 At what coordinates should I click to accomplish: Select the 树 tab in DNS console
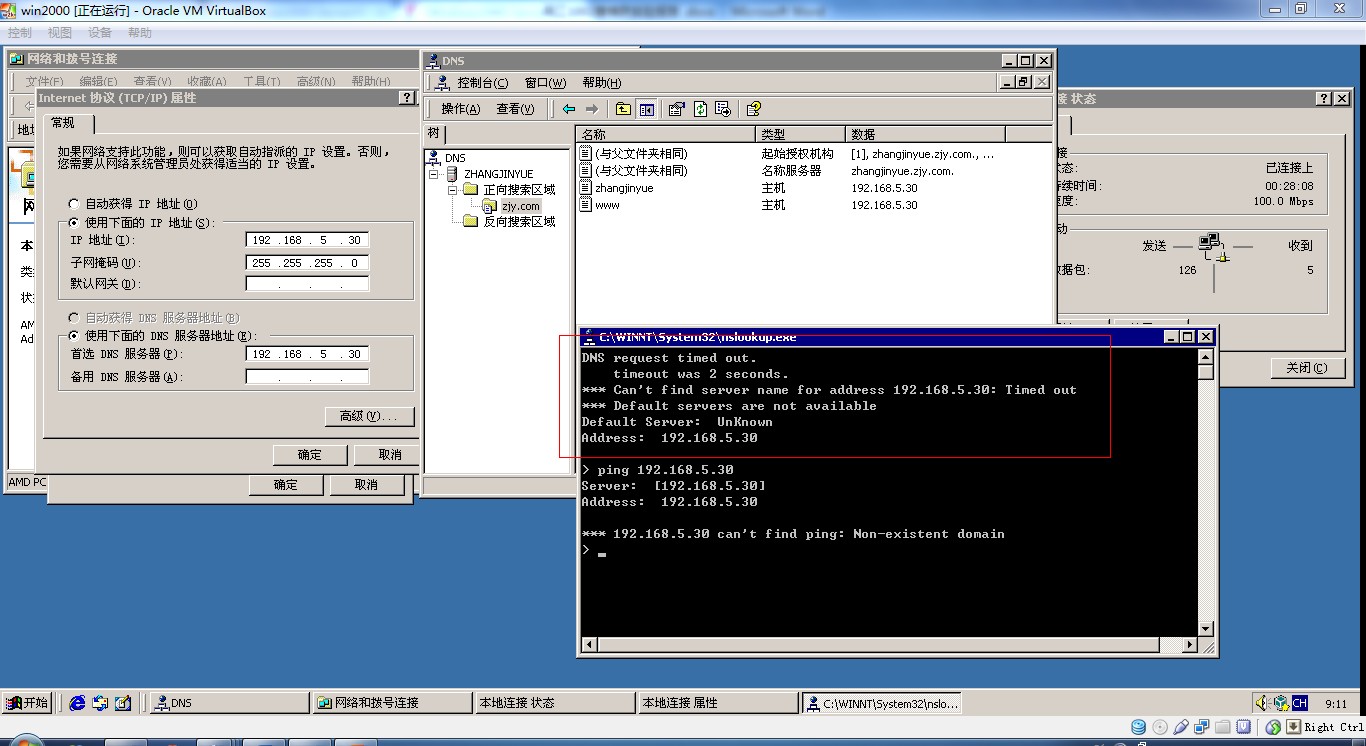[x=434, y=133]
